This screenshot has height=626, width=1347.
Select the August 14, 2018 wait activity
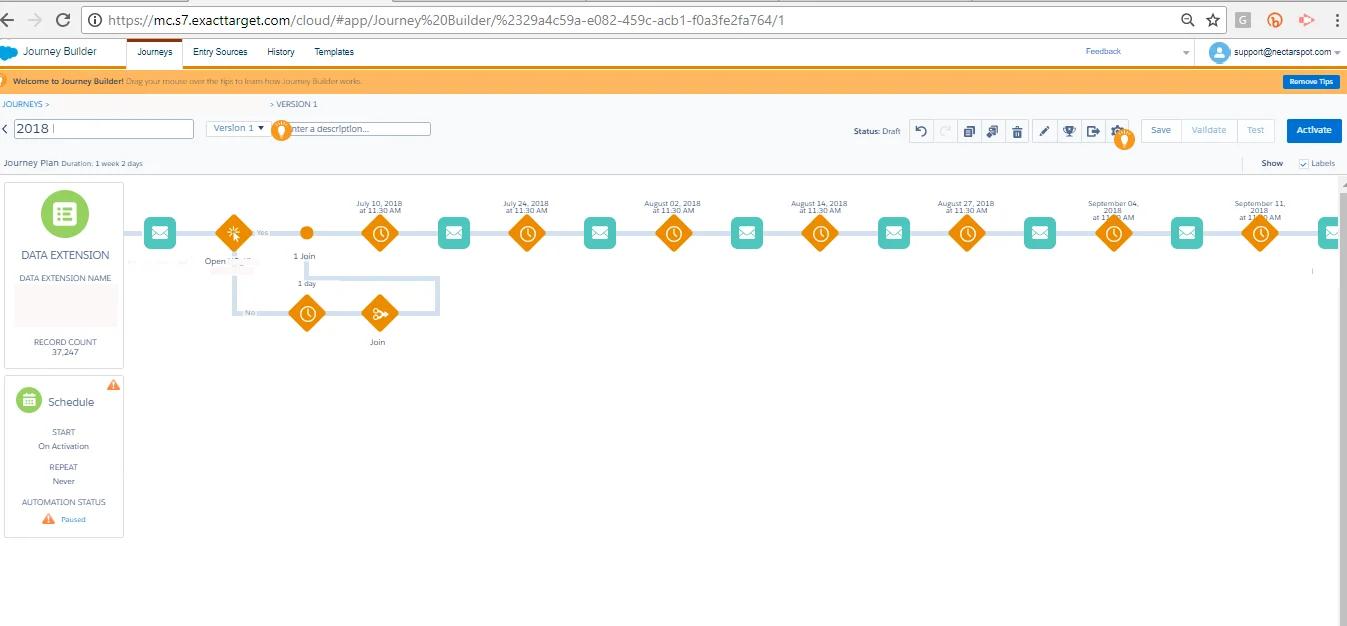click(820, 233)
